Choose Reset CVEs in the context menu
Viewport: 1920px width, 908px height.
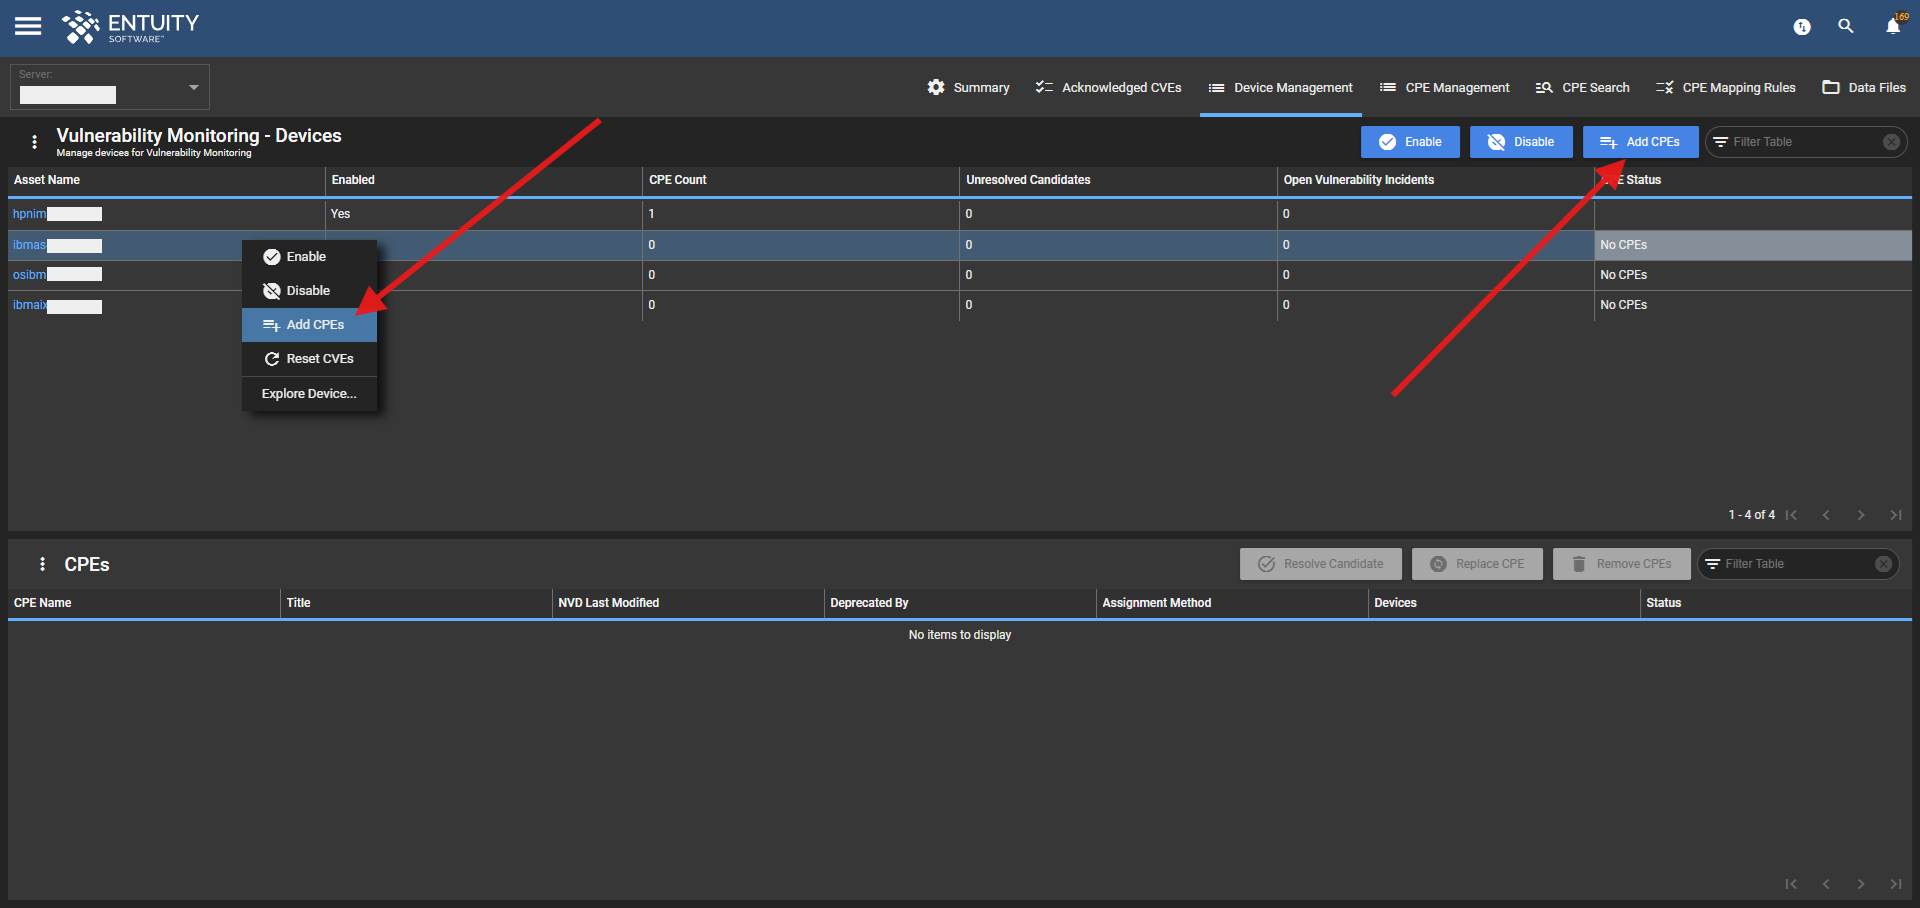click(x=309, y=359)
